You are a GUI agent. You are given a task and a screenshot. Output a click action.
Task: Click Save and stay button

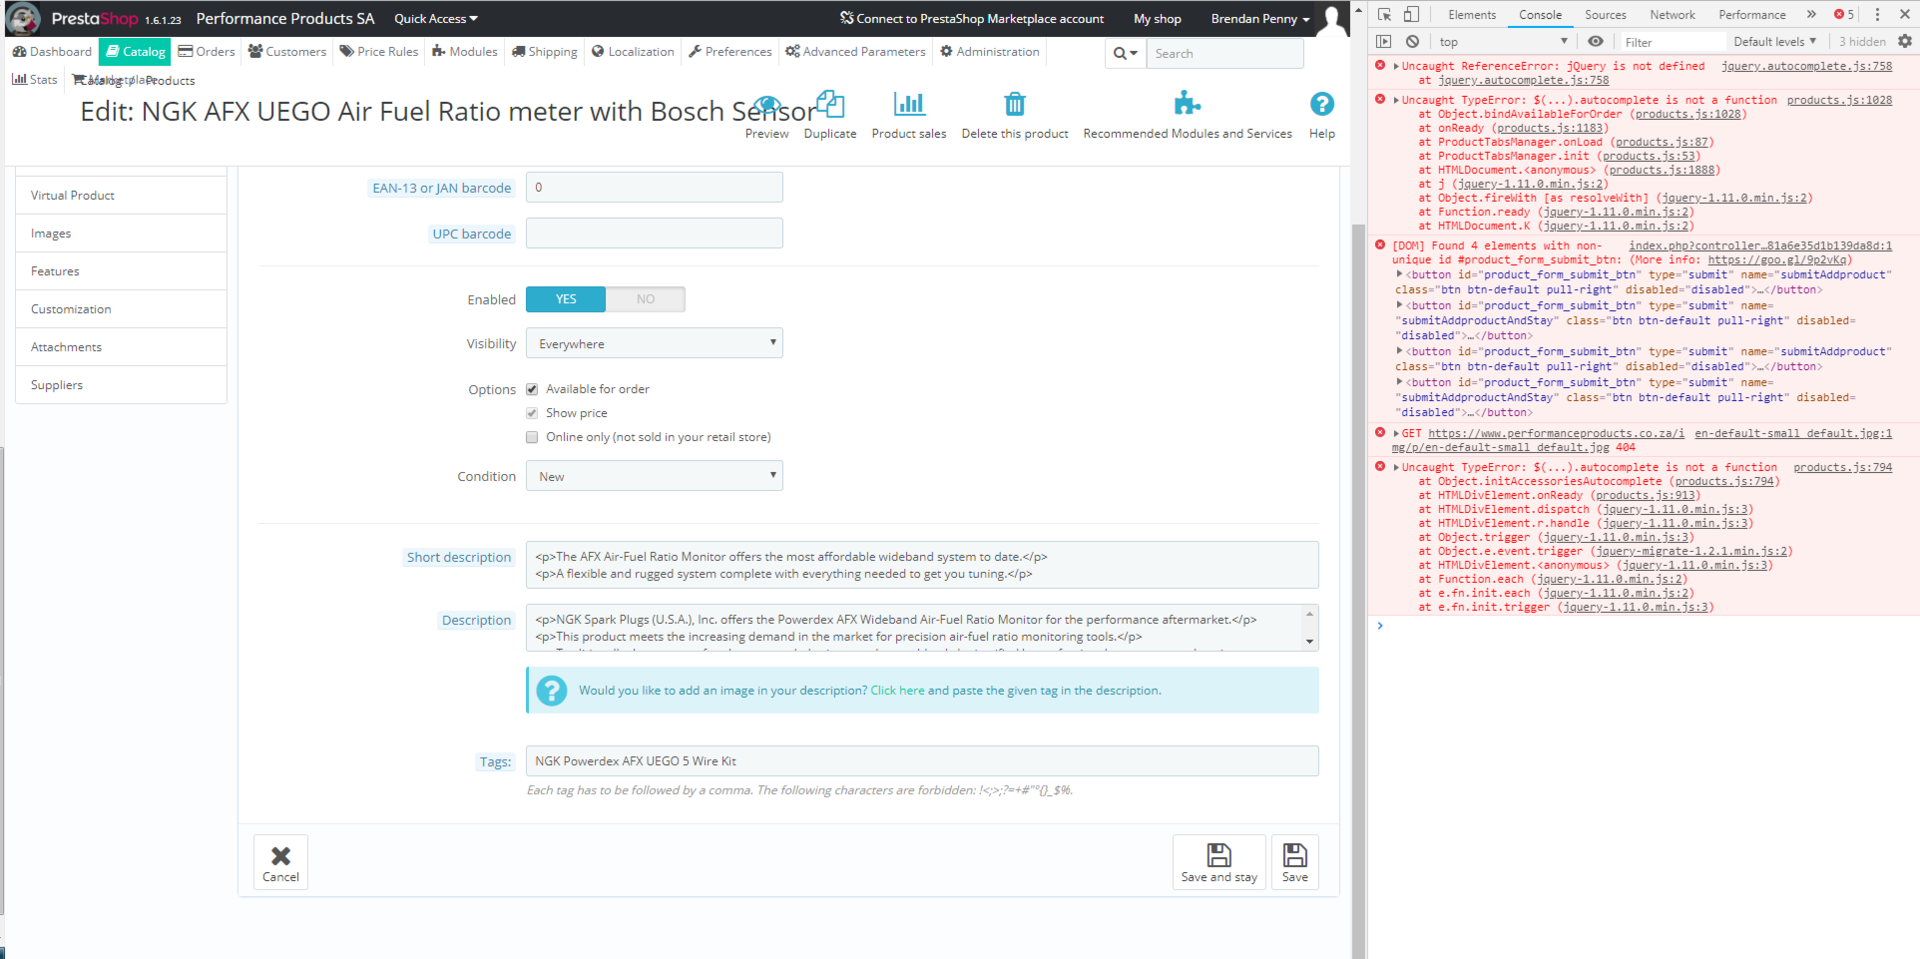(x=1219, y=862)
